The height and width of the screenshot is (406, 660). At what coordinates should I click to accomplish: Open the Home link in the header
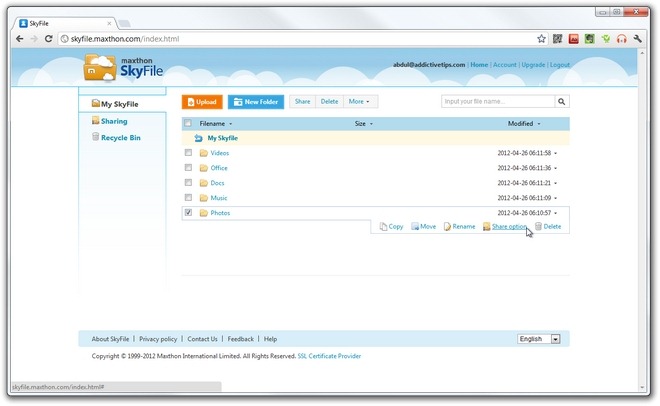point(479,65)
